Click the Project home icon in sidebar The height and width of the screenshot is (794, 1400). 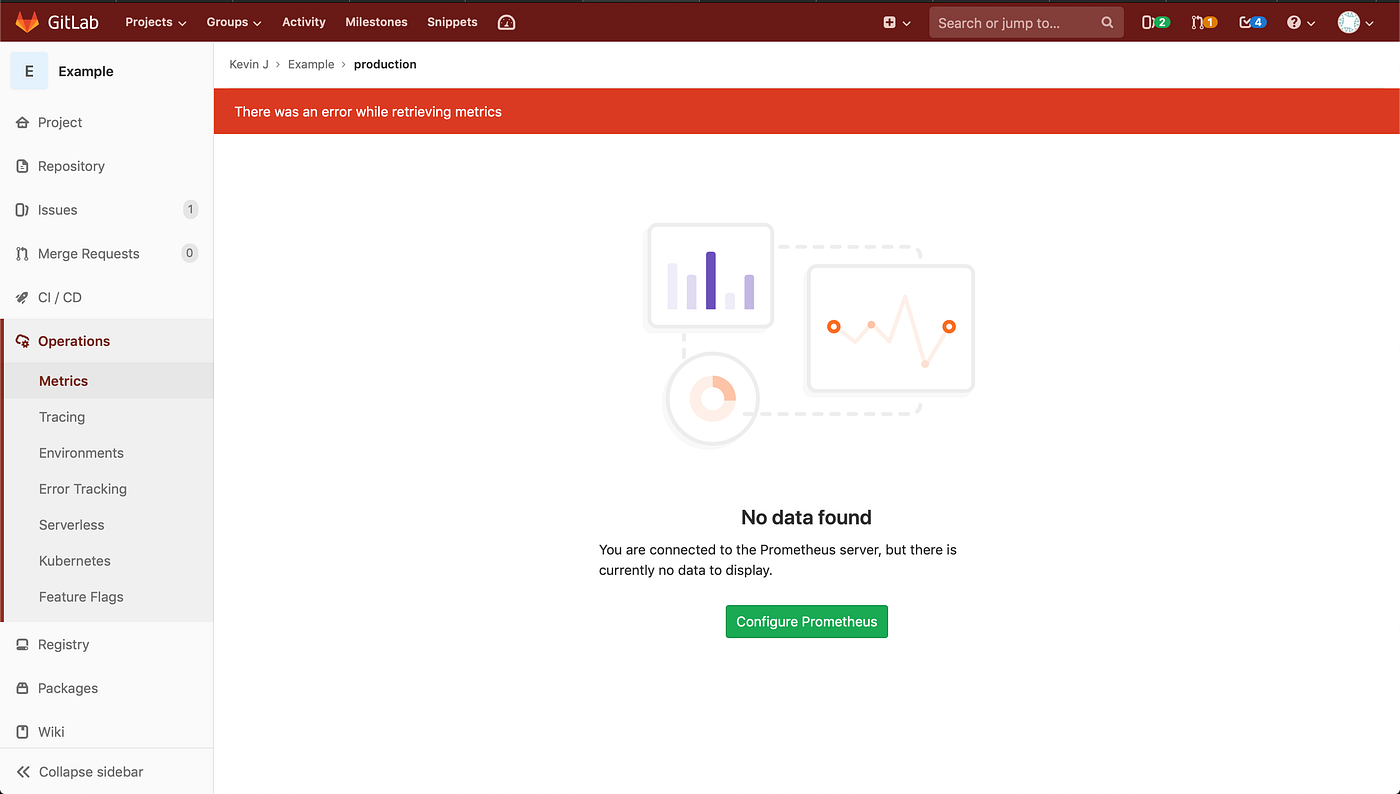(x=22, y=122)
